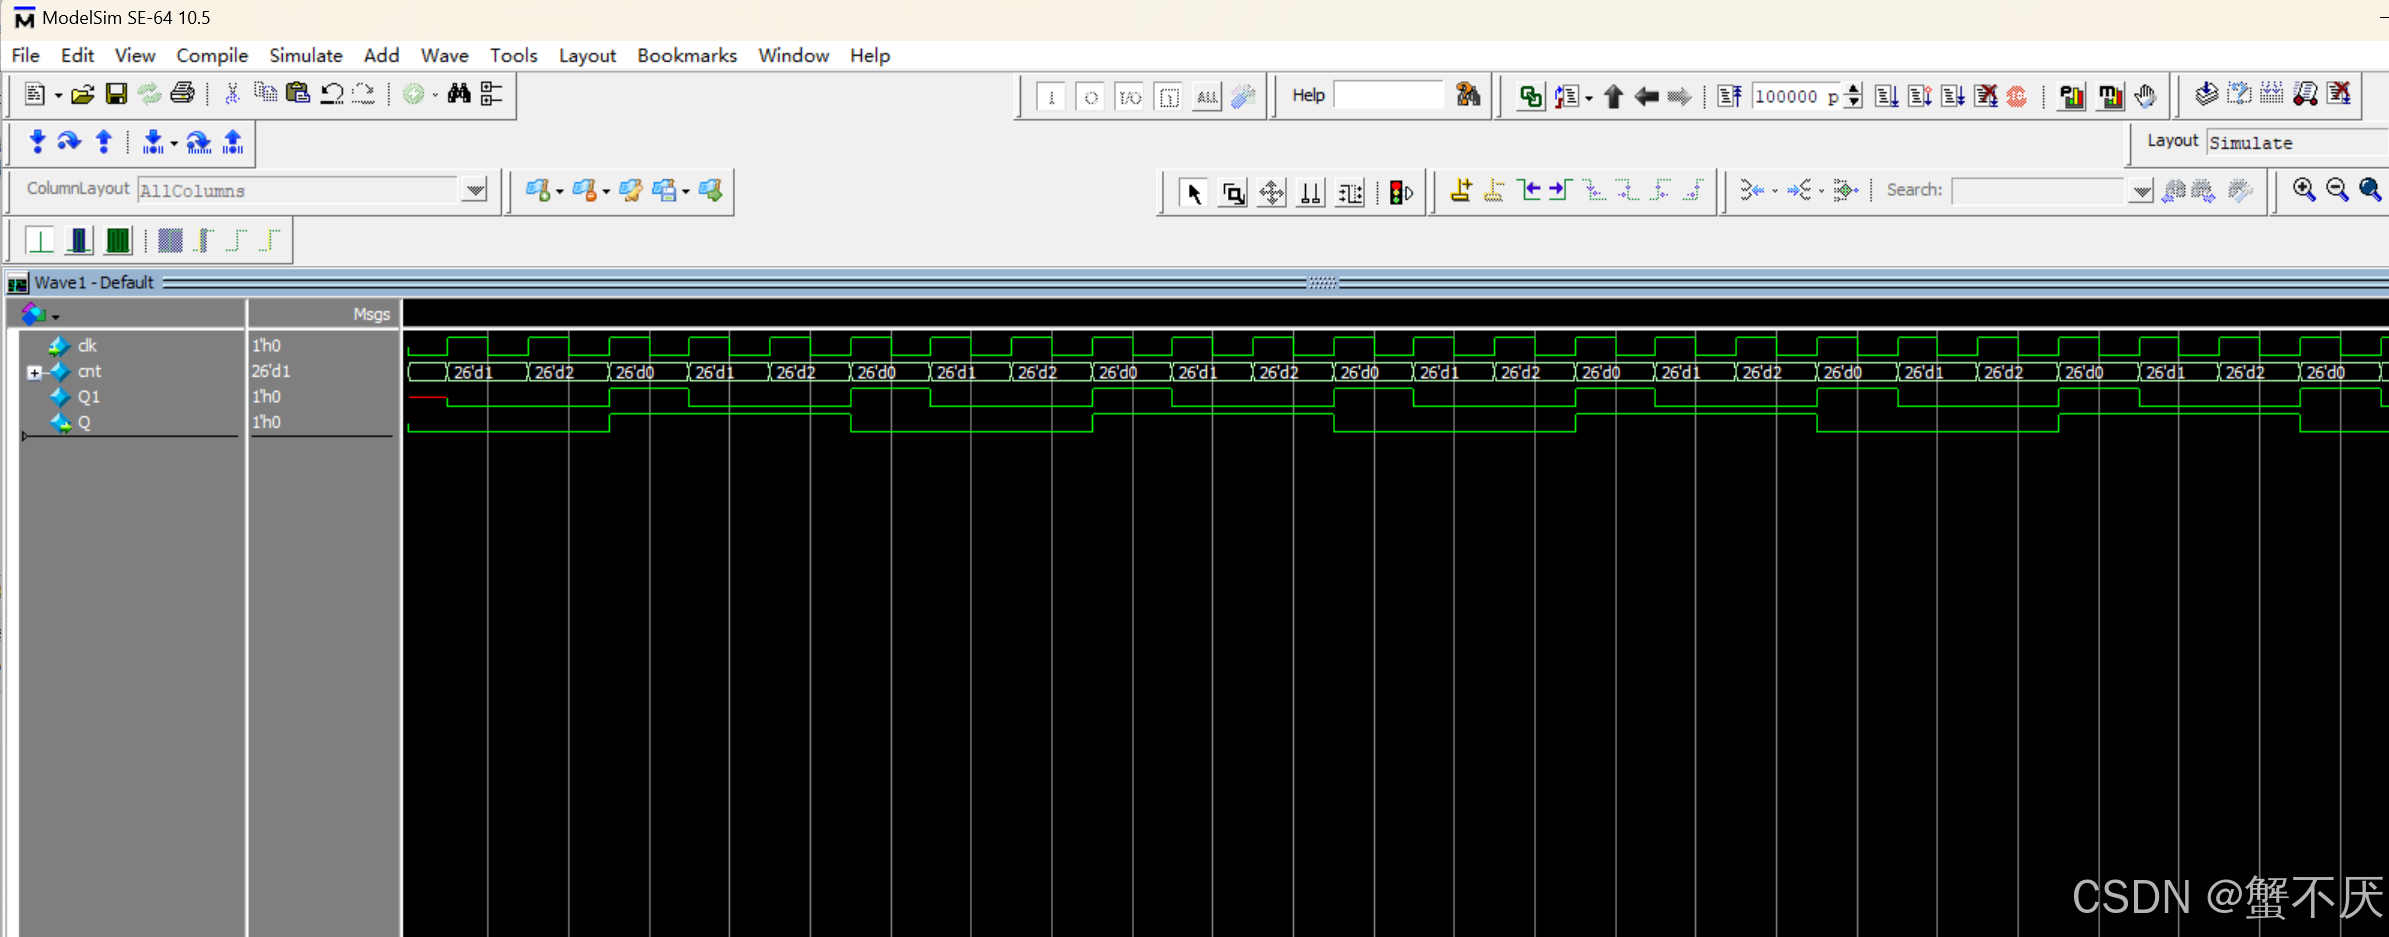Open the Layout menu
Screen dimensions: 2389x937
coord(587,55)
